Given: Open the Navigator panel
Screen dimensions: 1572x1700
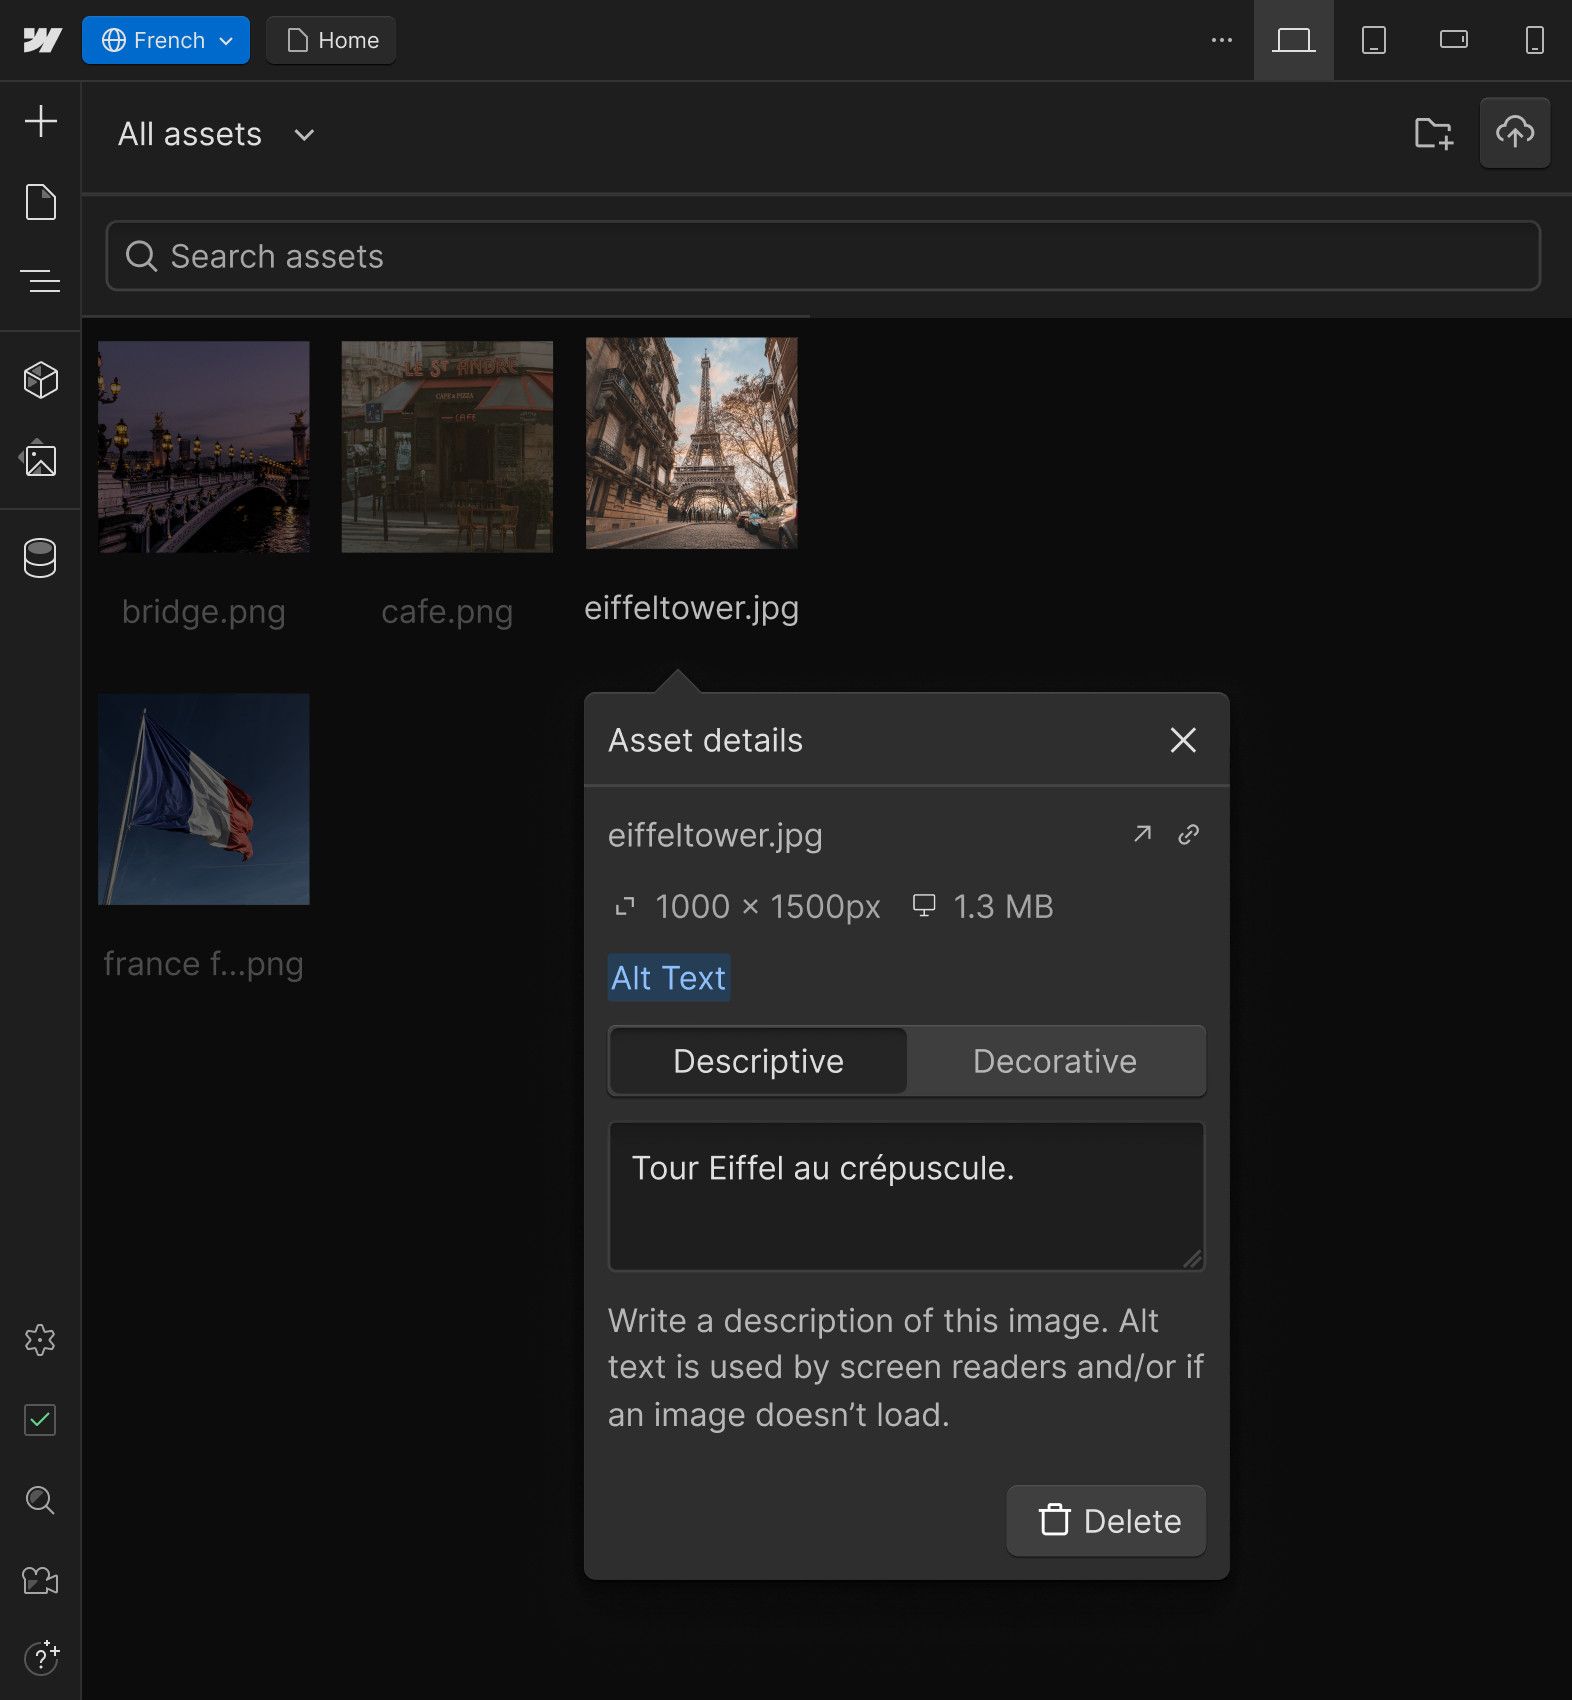Looking at the screenshot, I should [40, 282].
